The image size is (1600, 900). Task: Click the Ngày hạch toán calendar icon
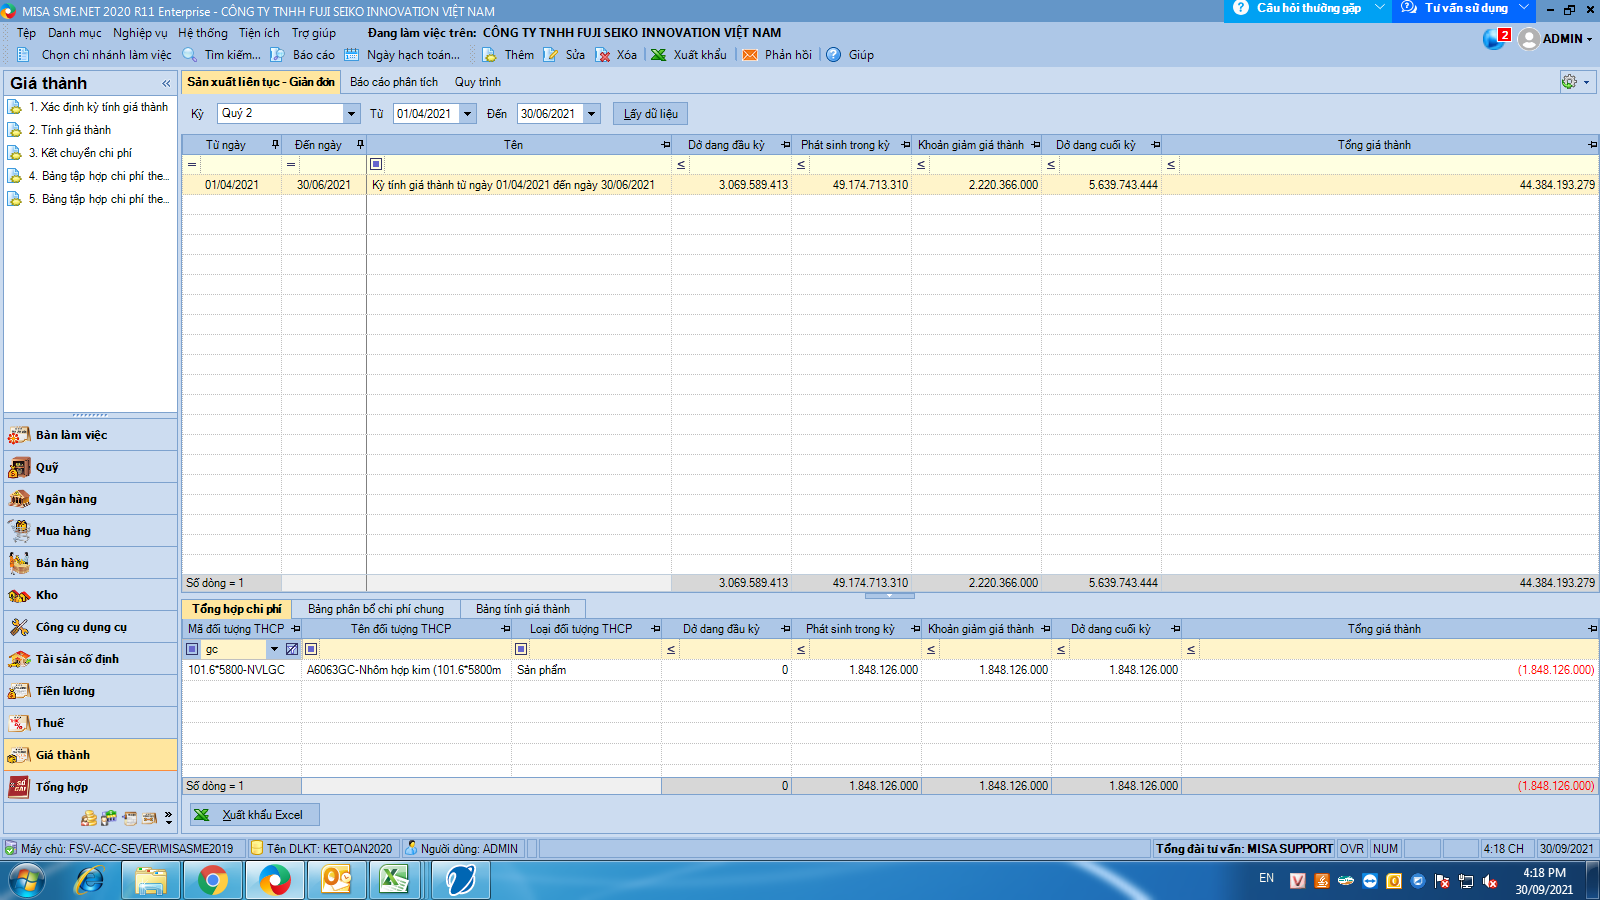351,55
